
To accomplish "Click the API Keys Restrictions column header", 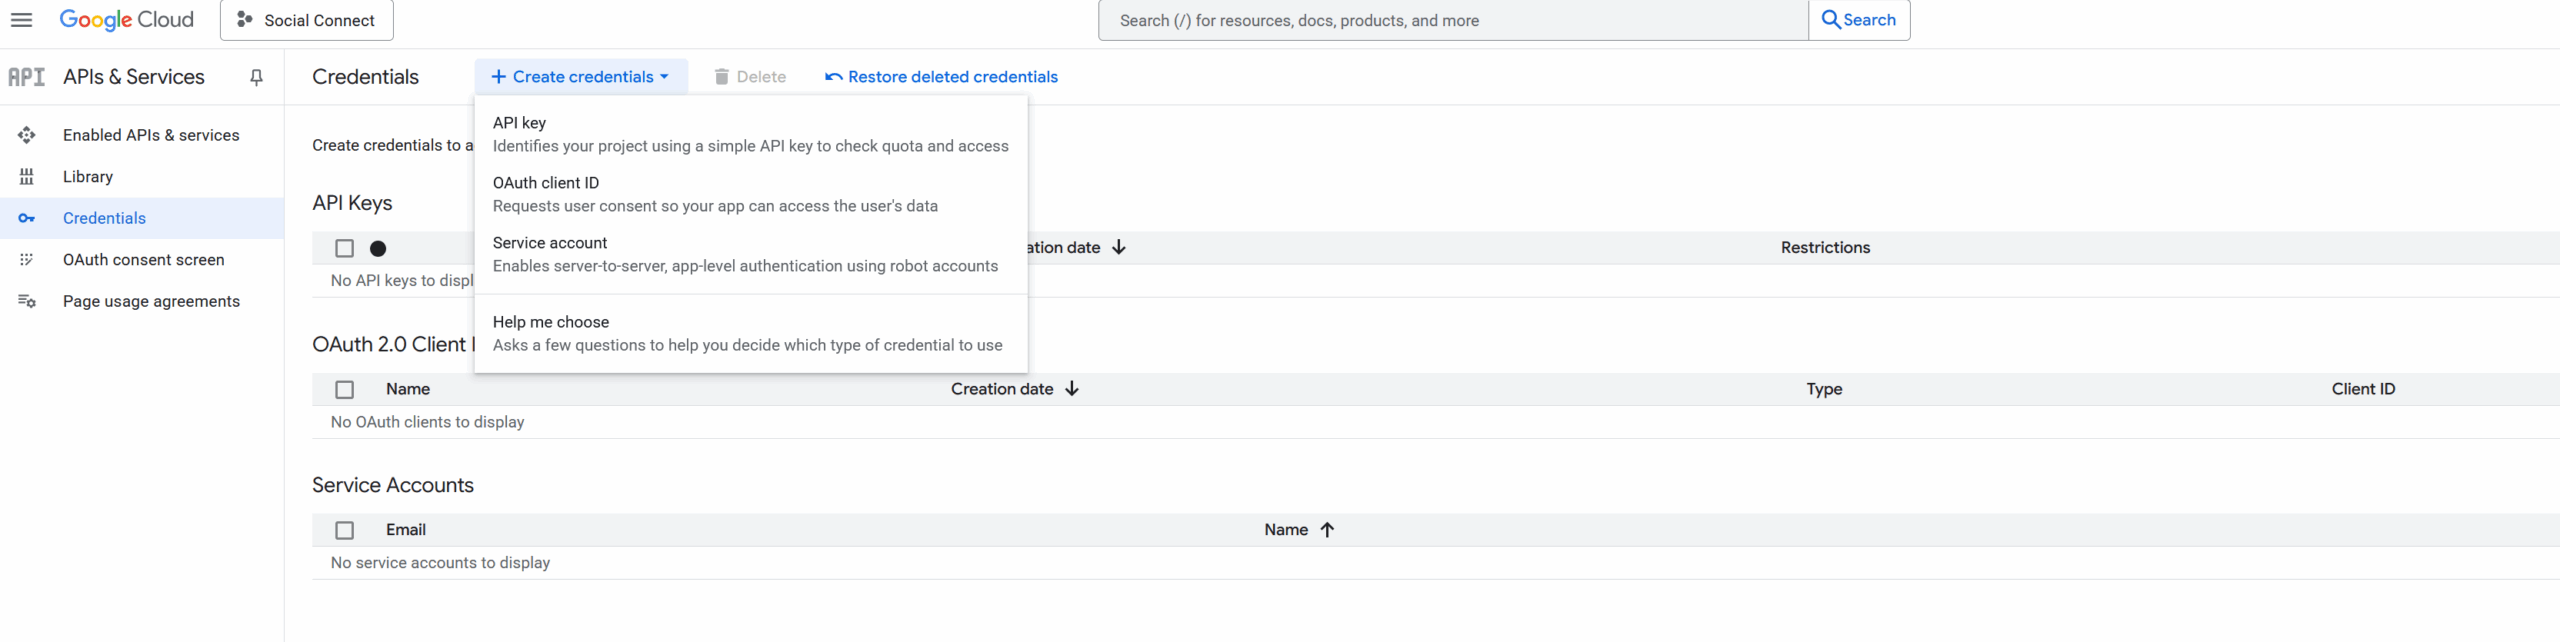I will [x=1825, y=247].
